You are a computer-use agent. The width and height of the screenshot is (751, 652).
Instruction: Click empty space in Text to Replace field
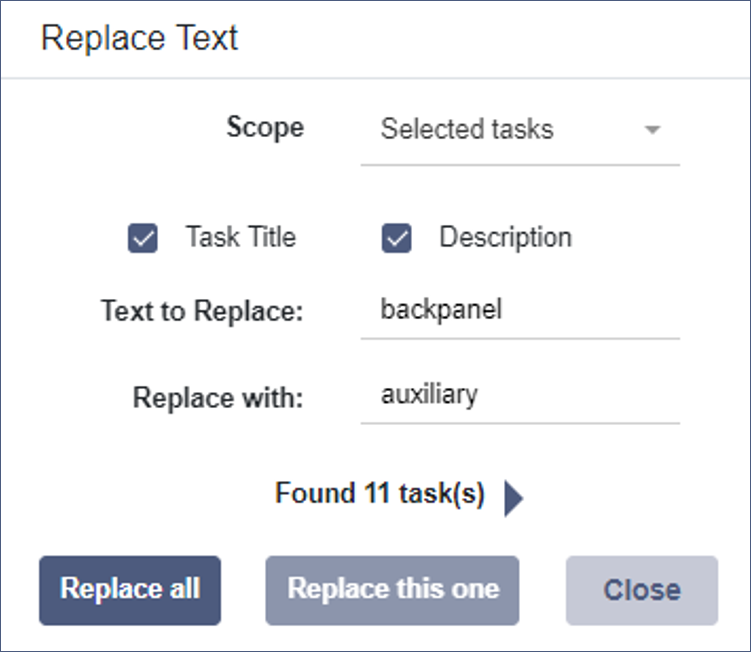pos(600,311)
